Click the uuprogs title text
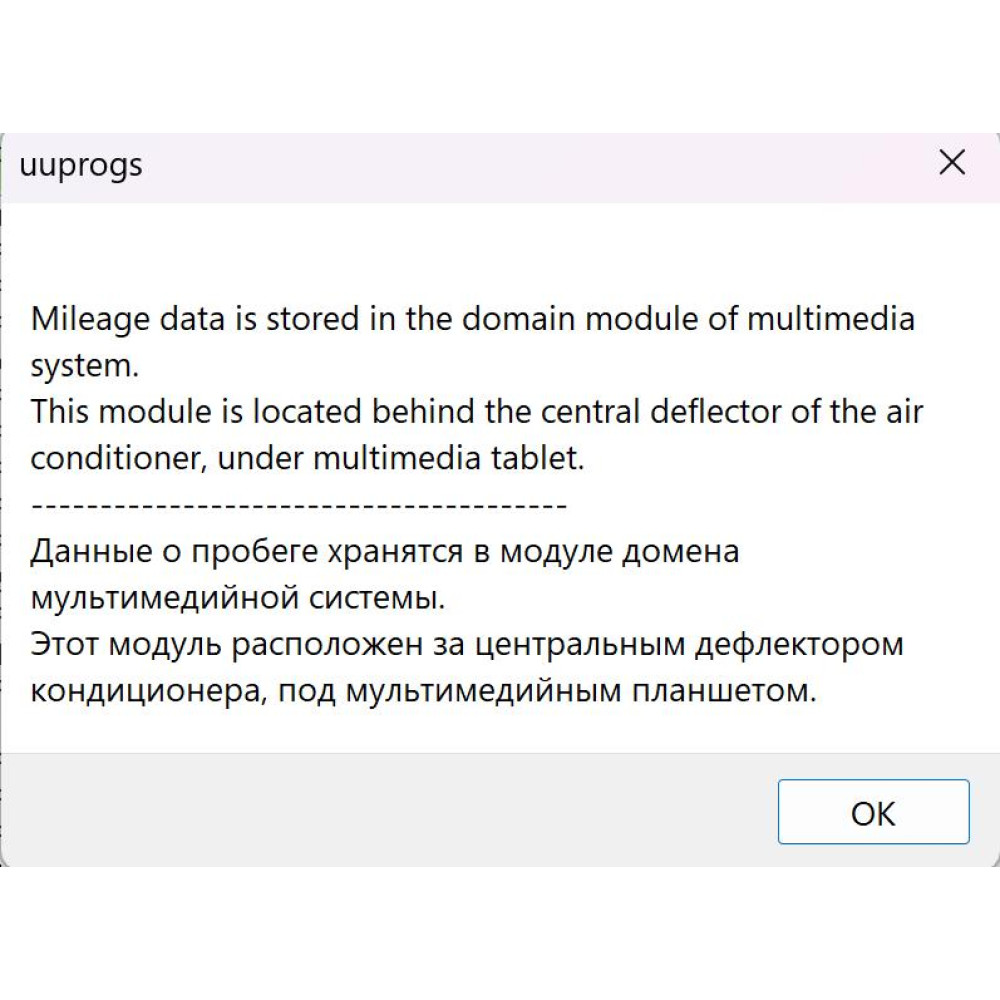The image size is (1000, 1000). point(81,166)
